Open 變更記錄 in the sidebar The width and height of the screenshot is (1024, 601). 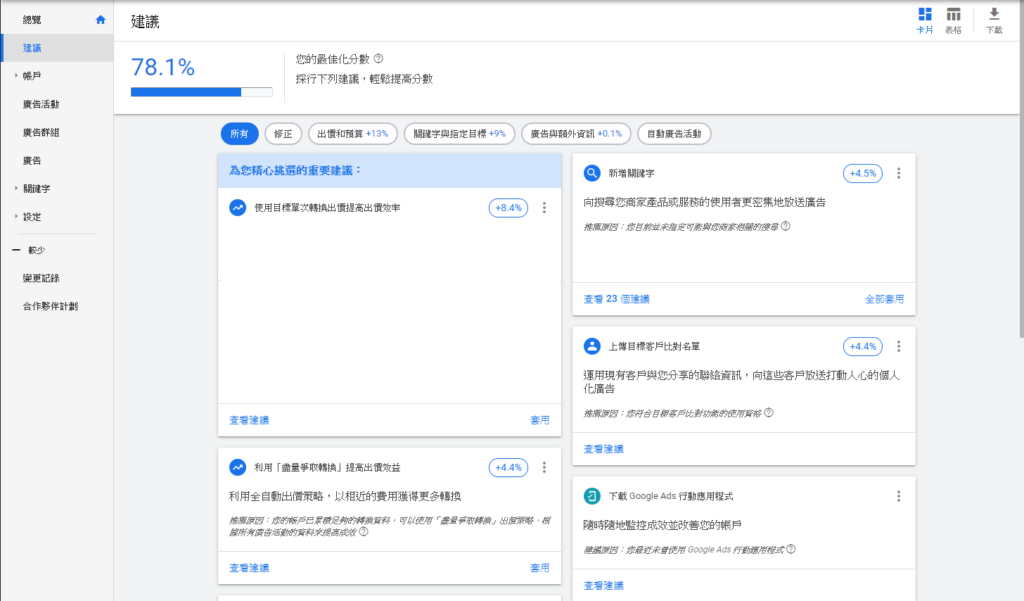coord(41,278)
